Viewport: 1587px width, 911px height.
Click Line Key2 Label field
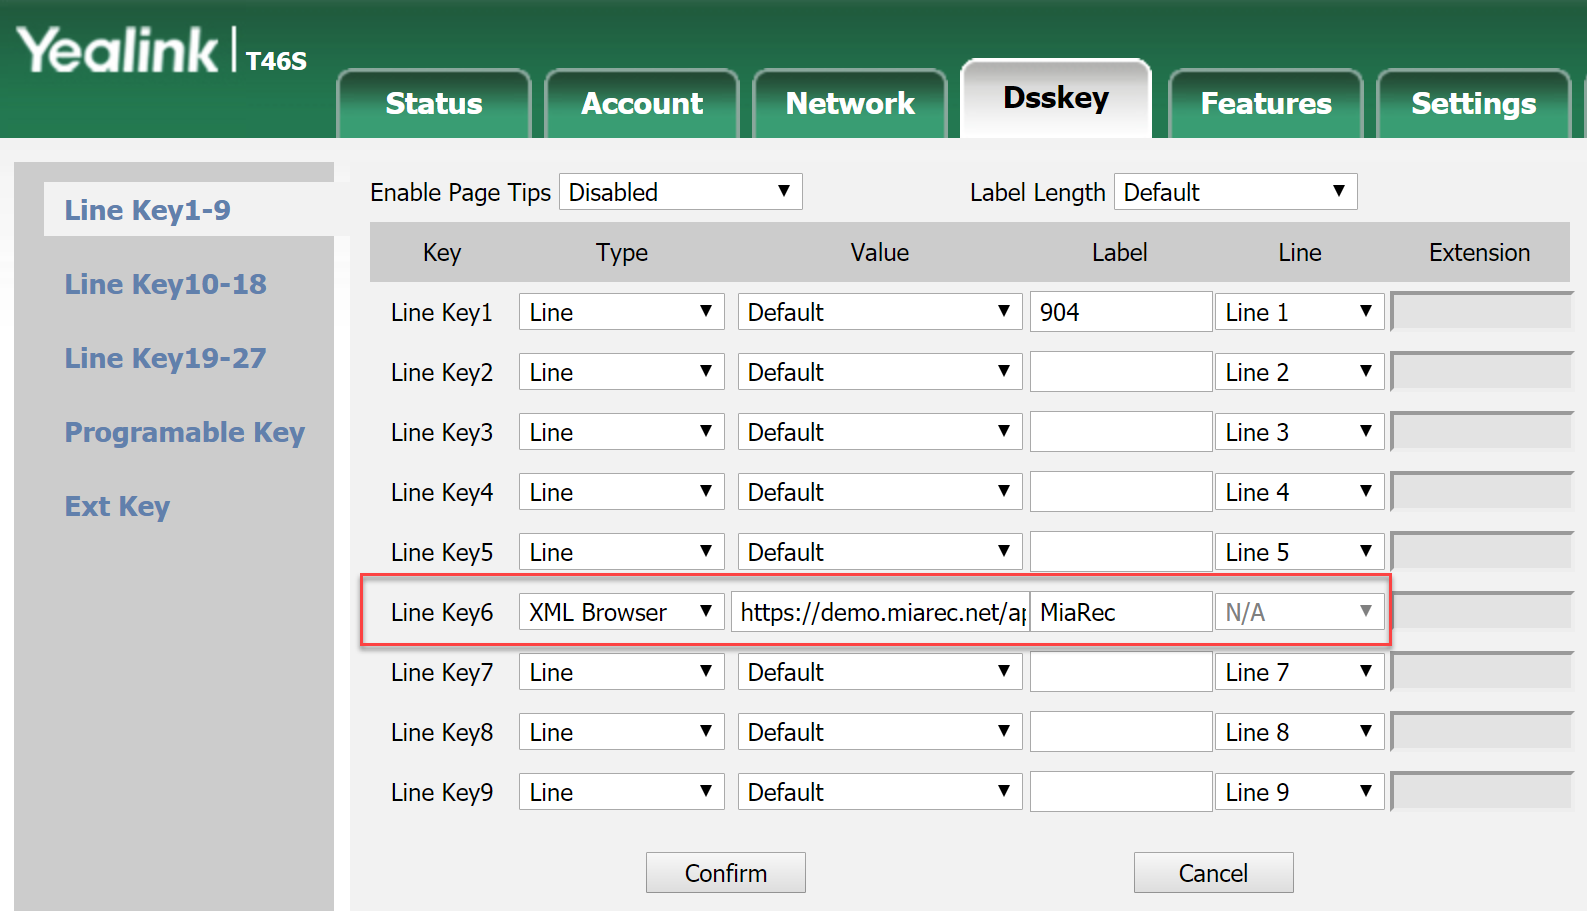[x=1121, y=372]
